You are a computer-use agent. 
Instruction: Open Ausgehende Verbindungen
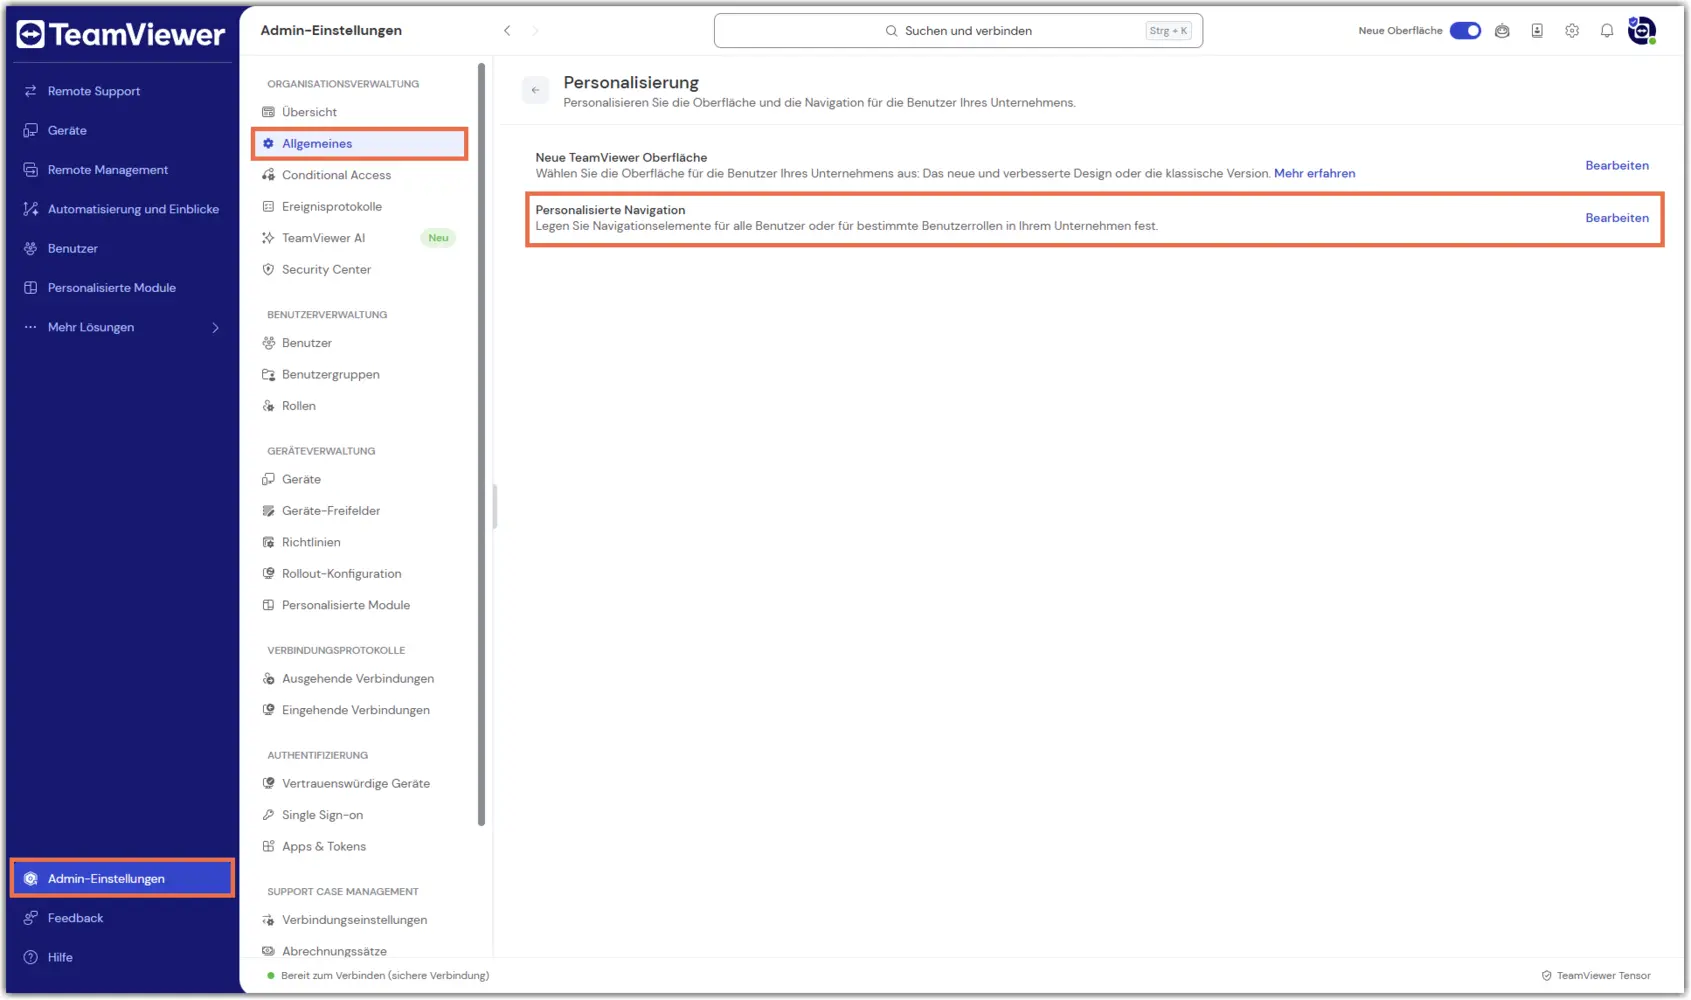coord(360,678)
